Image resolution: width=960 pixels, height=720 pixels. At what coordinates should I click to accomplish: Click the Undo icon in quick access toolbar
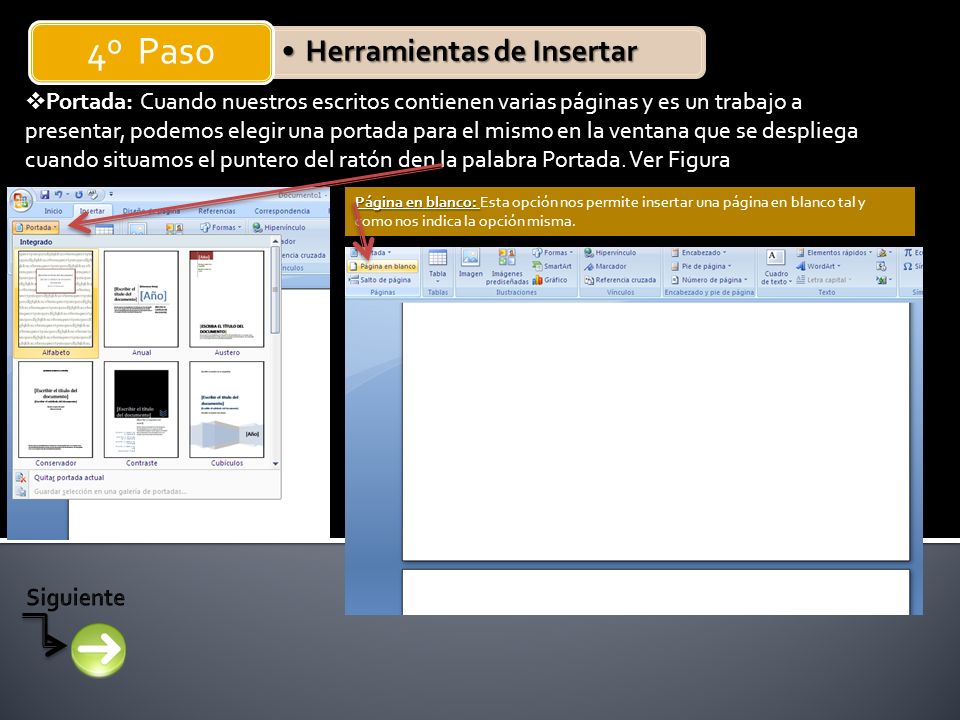click(59, 195)
